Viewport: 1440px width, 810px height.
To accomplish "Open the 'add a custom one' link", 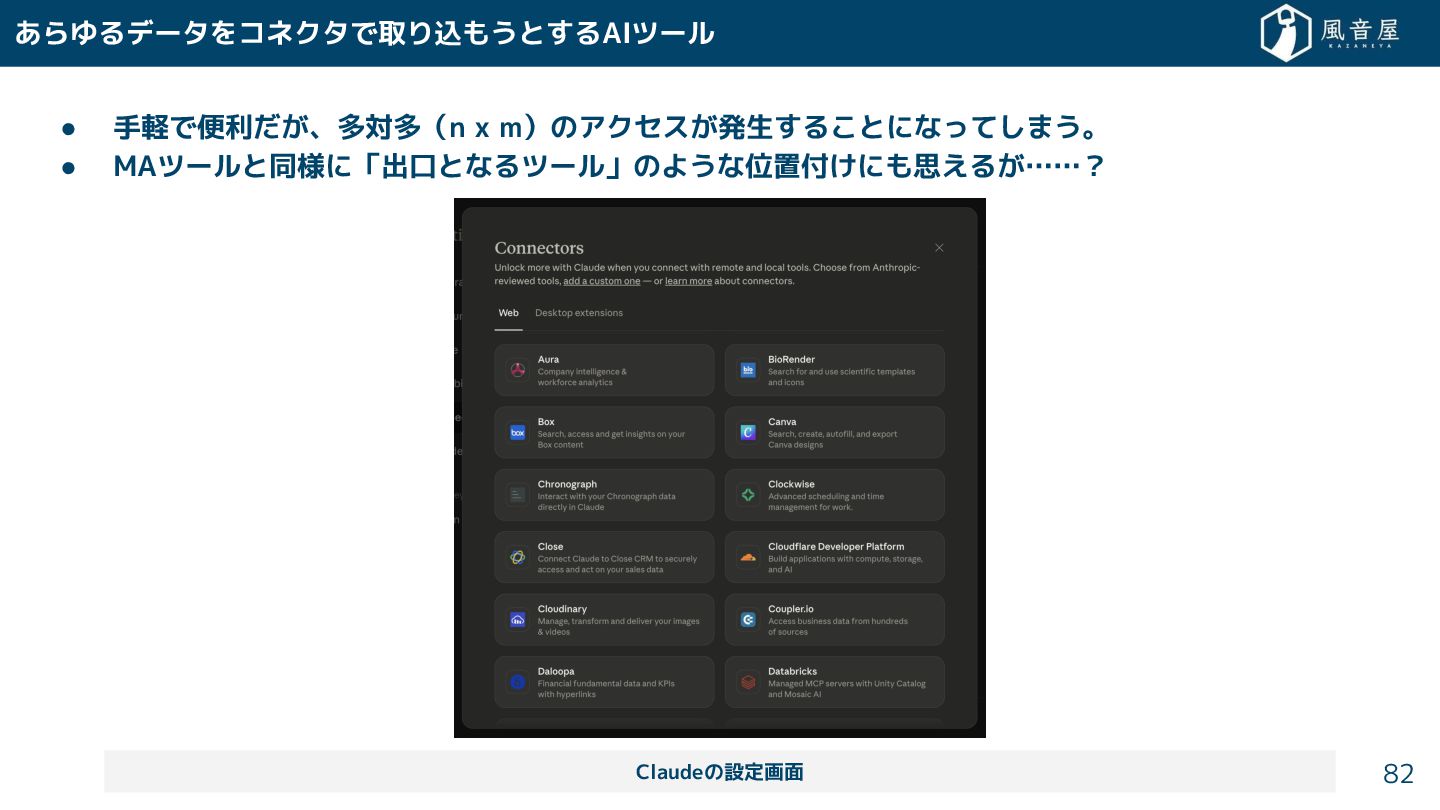I will tap(602, 281).
